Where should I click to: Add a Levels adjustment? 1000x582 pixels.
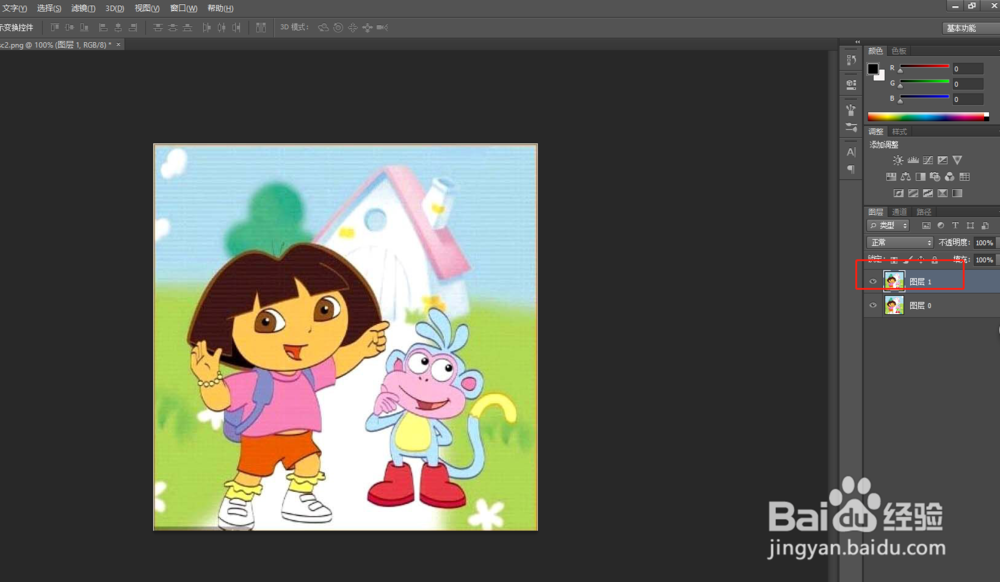[913, 160]
